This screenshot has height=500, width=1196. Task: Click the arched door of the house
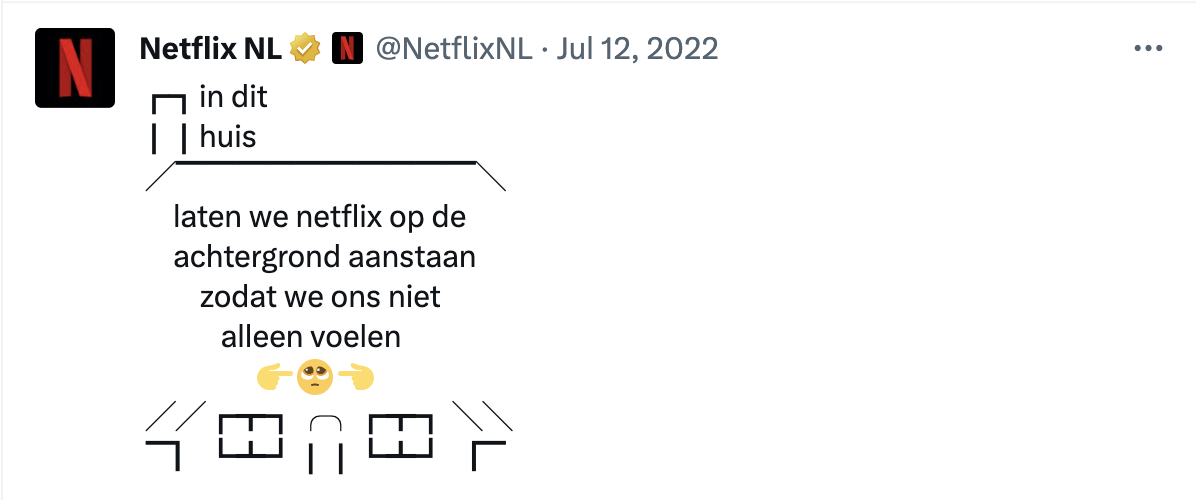coord(326,444)
